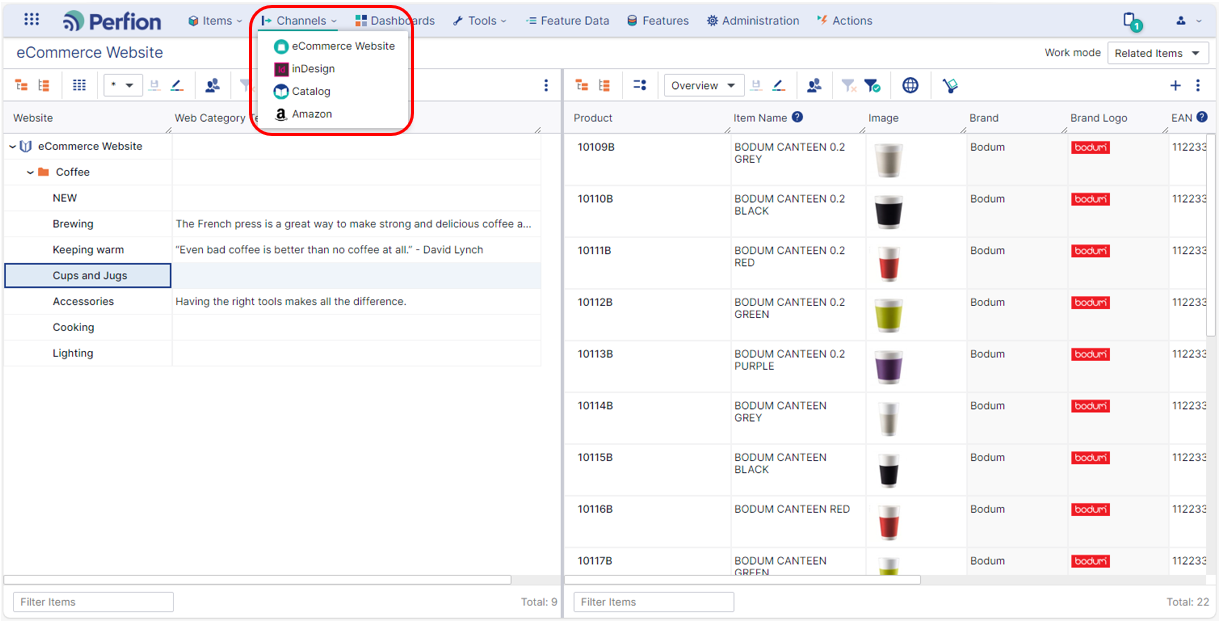
Task: Click the users icon in right toolbar
Action: (x=814, y=85)
